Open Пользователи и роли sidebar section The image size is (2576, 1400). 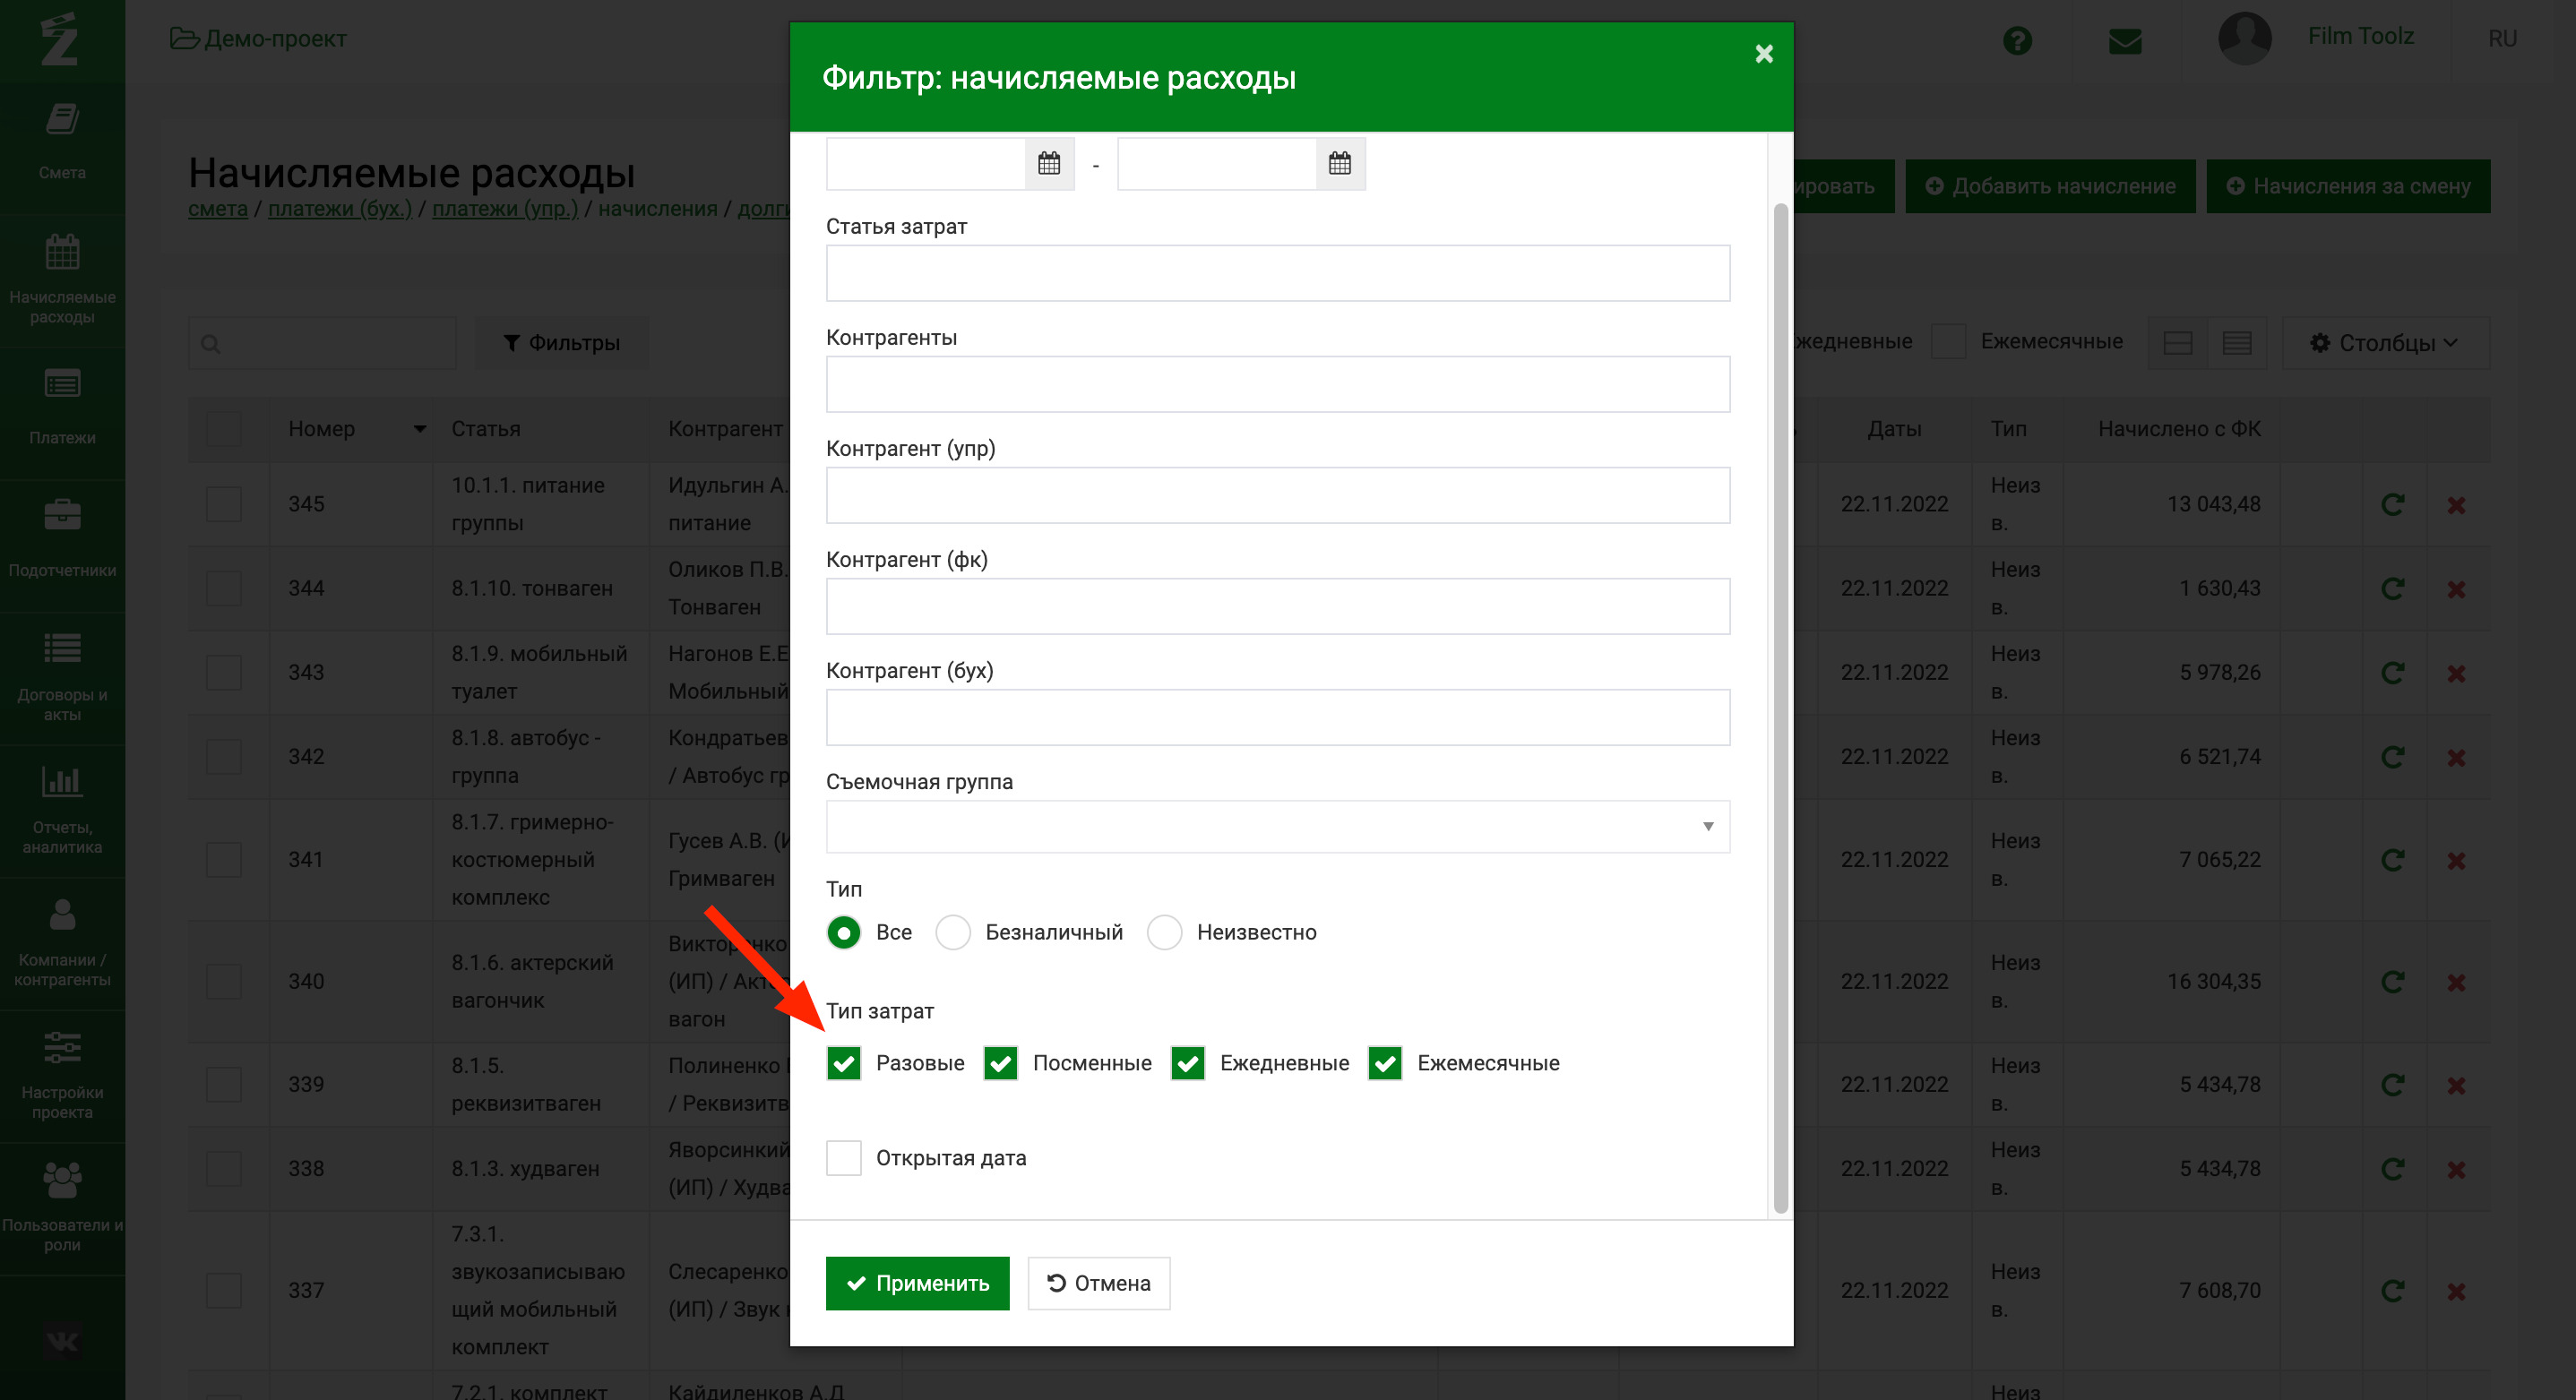(62, 1207)
